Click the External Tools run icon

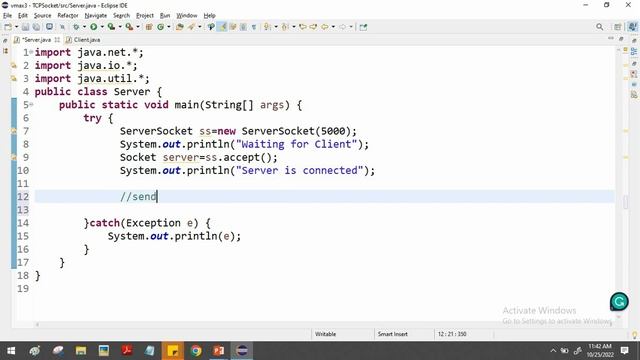(129, 27)
